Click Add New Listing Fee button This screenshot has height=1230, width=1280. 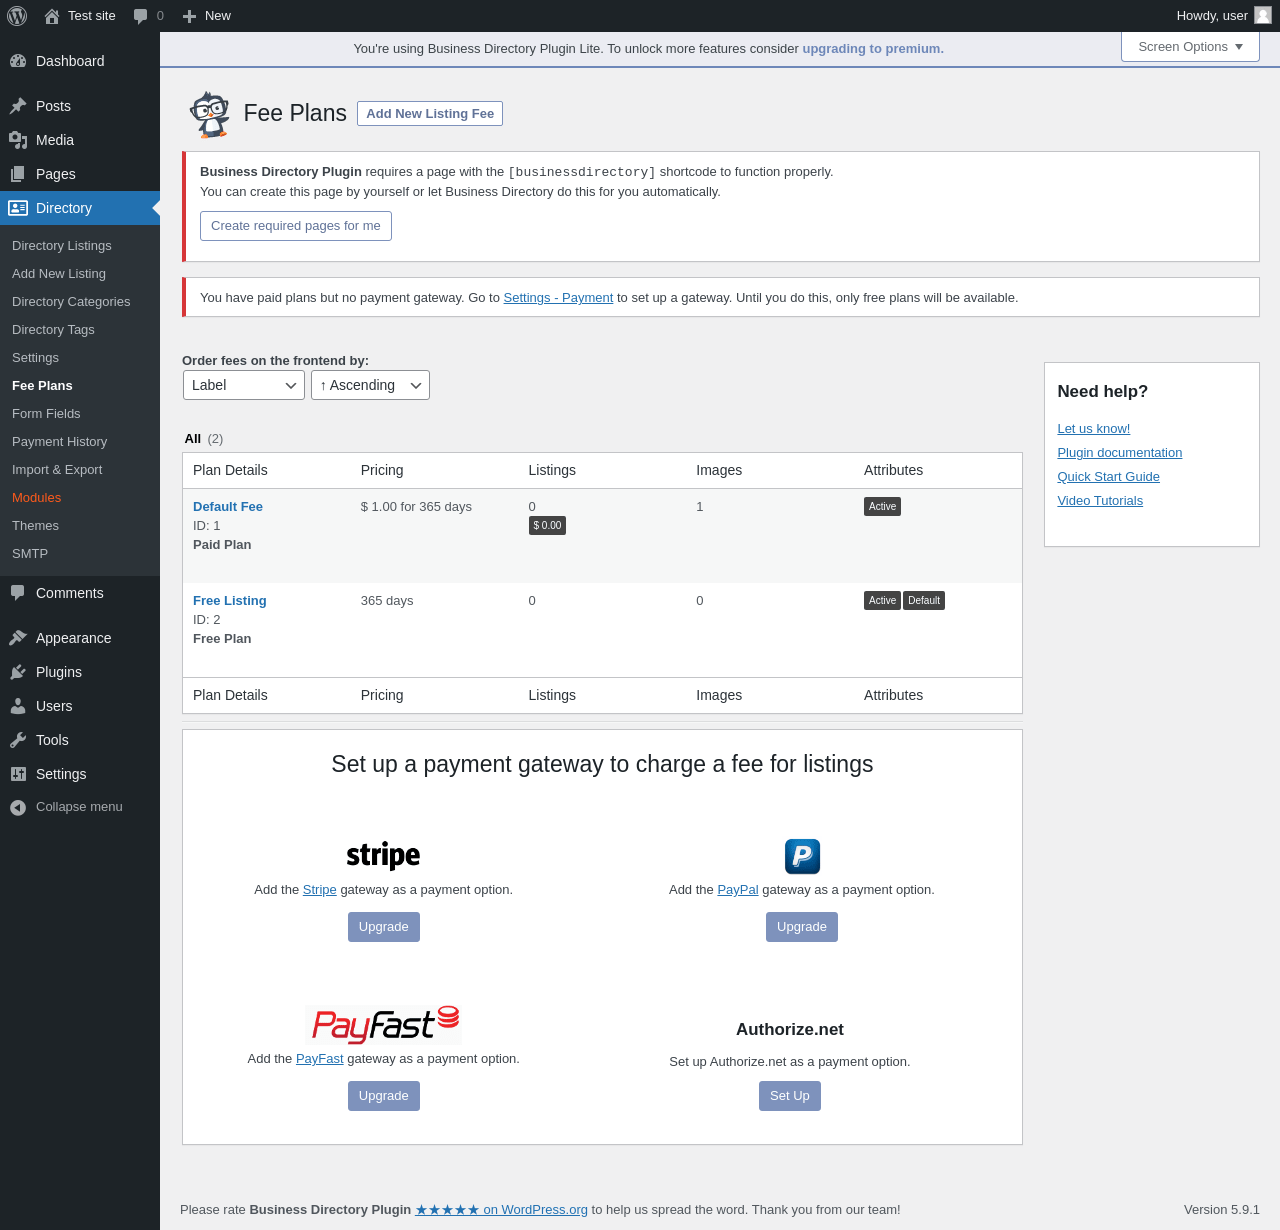(430, 114)
